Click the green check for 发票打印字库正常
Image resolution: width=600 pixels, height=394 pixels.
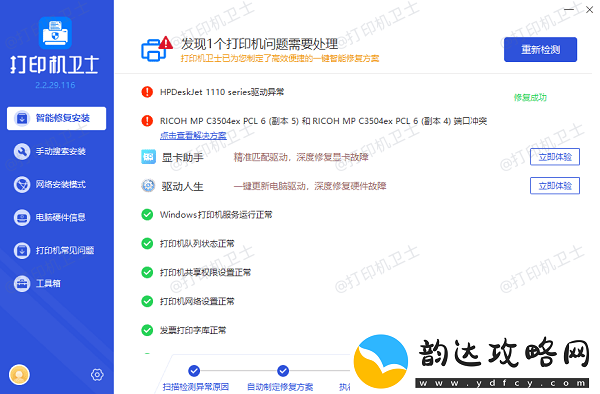tap(147, 330)
